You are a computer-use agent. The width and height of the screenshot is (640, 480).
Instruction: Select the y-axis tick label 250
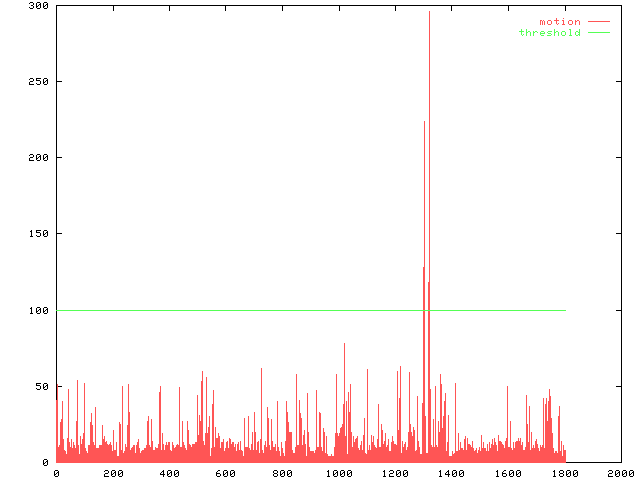(x=38, y=82)
